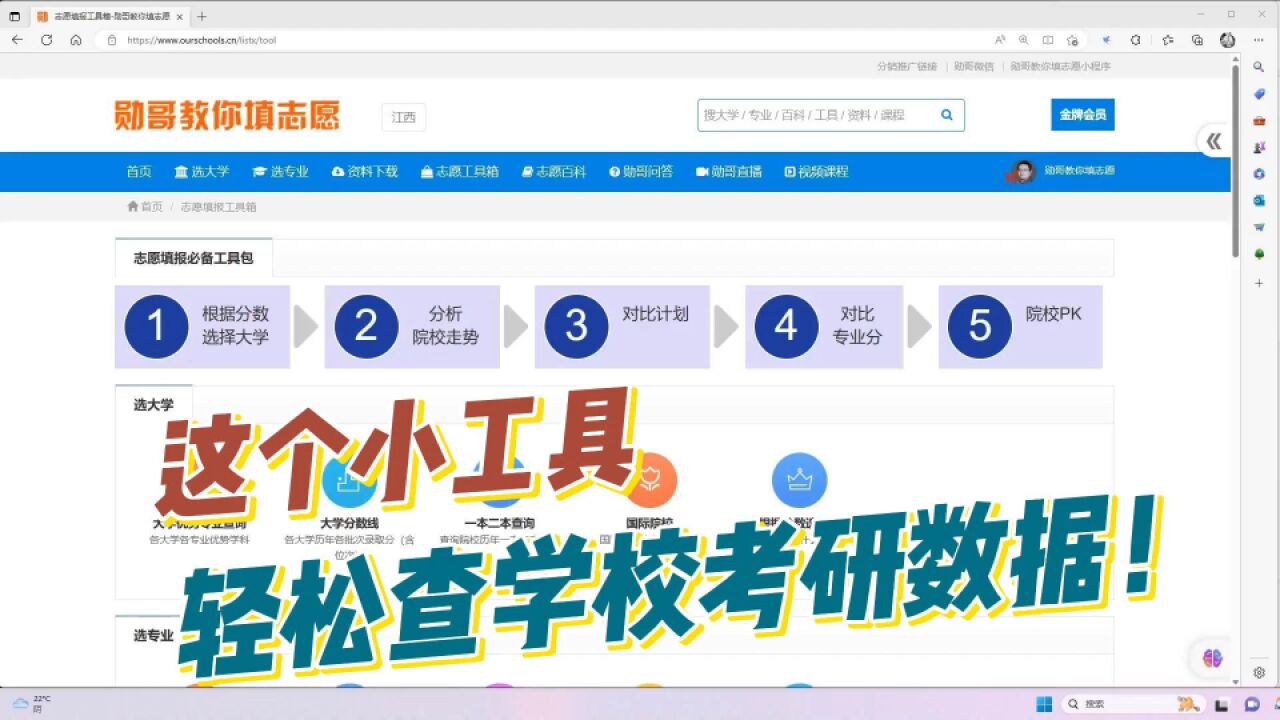1280x720 pixels.
Task: Click the 分销推广链接 link
Action: tap(907, 66)
